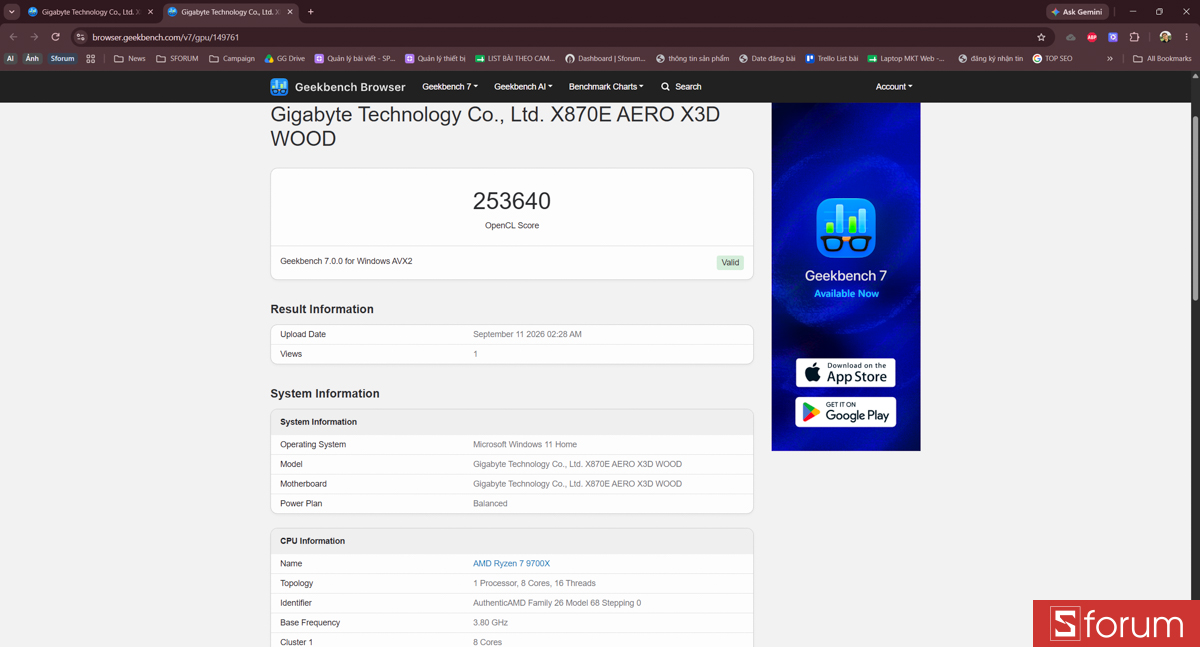View site information icon in address bar
The image size is (1200, 647).
(81, 37)
